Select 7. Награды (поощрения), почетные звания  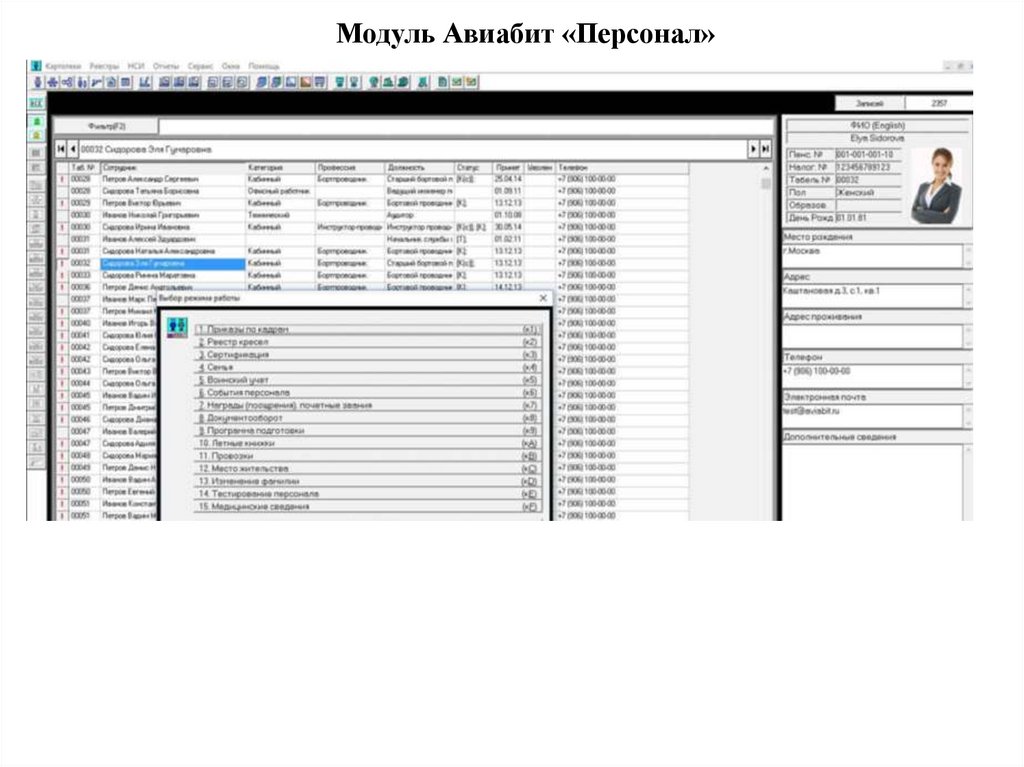click(368, 405)
